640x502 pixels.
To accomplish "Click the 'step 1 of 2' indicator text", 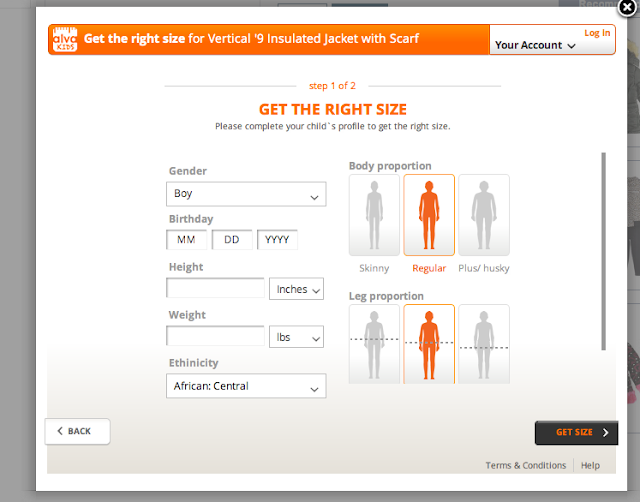I will click(332, 86).
